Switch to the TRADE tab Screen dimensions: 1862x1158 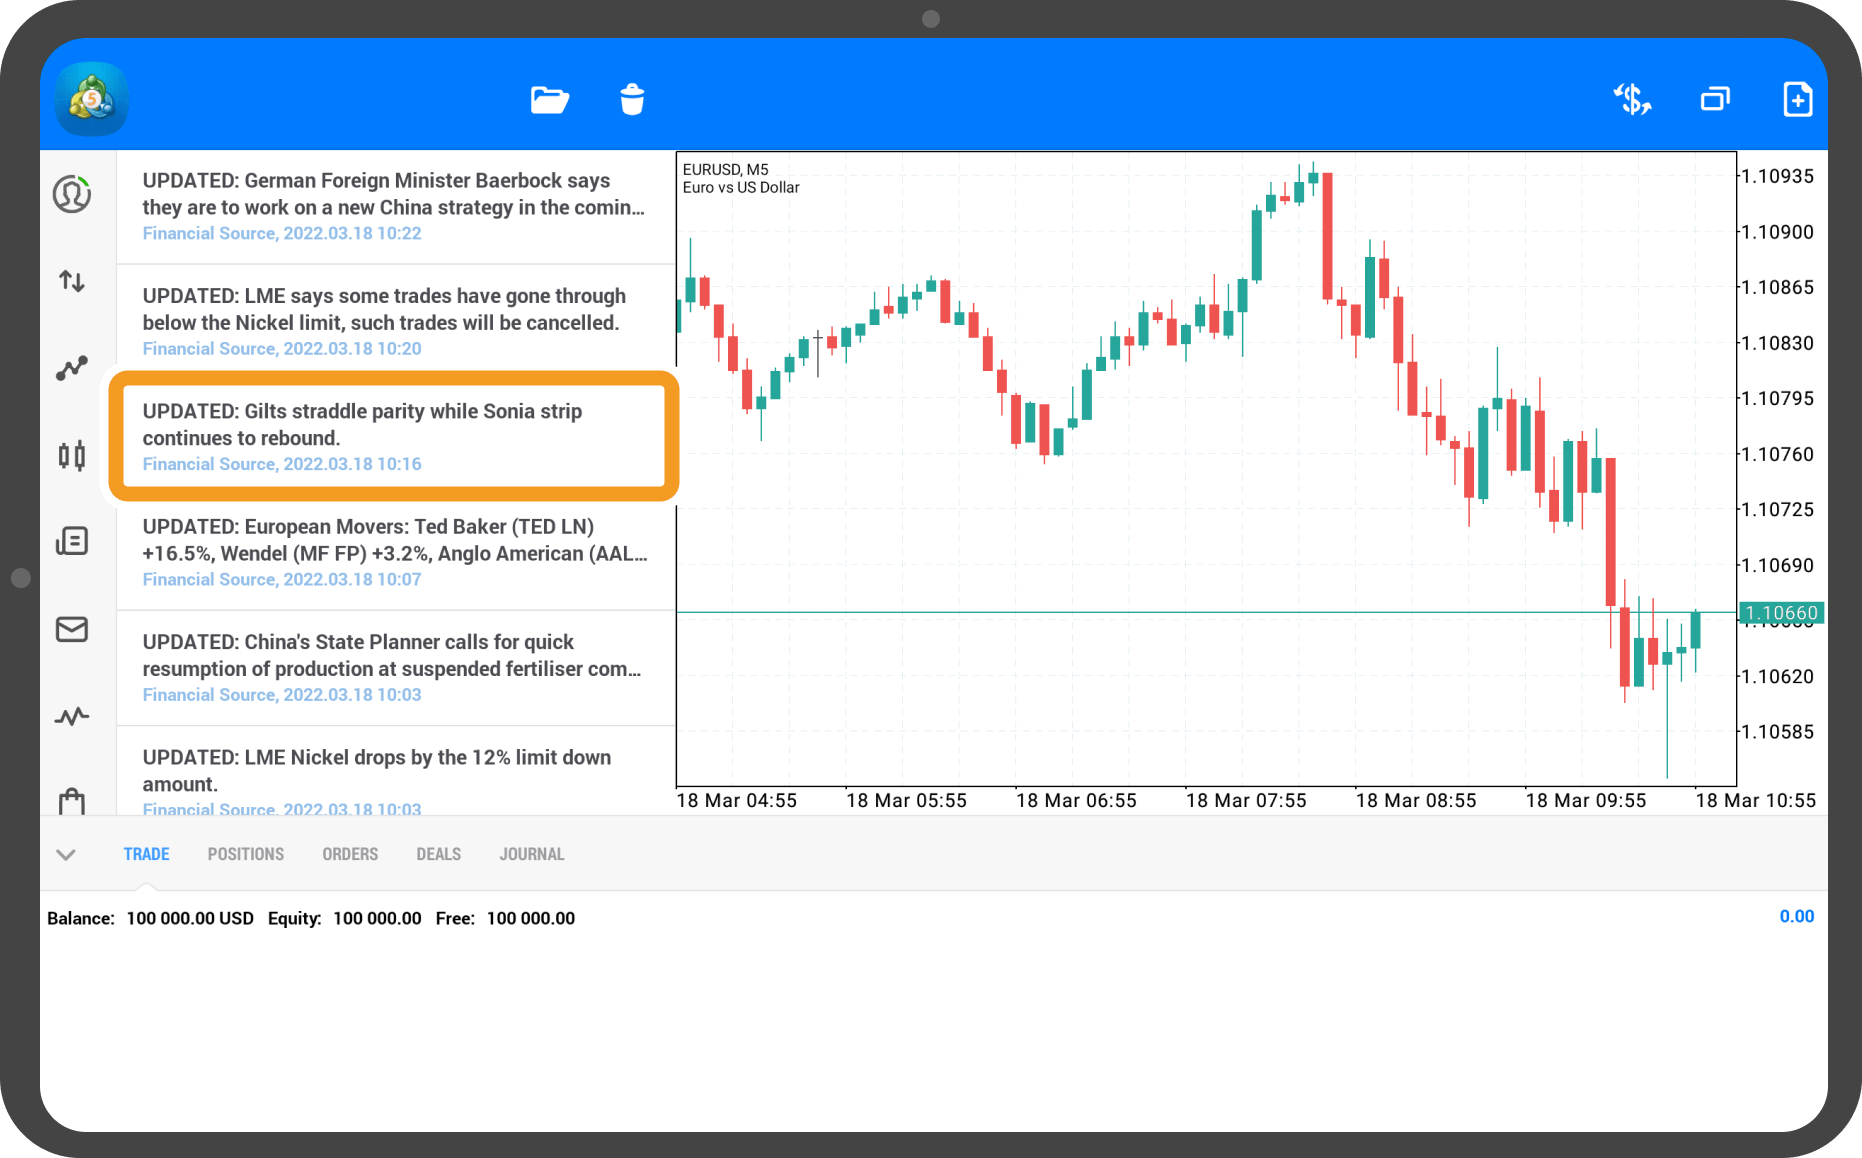pyautogui.click(x=146, y=854)
